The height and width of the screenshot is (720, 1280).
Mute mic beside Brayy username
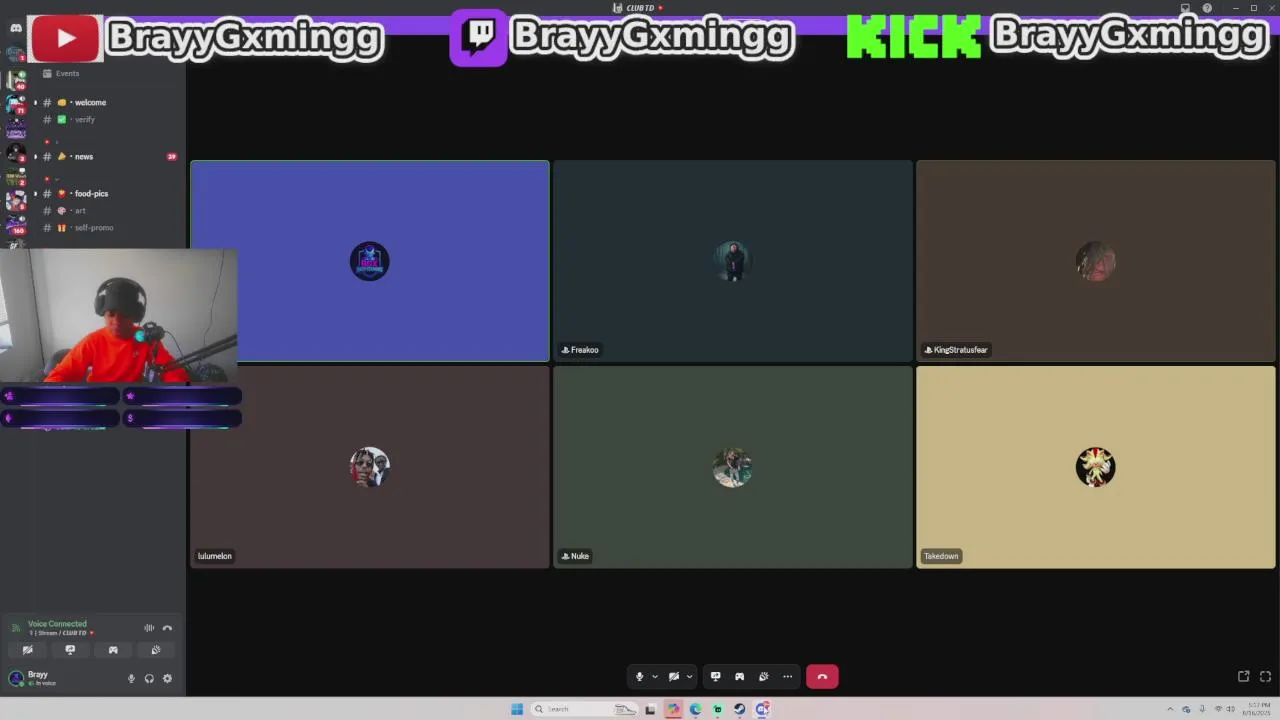131,678
